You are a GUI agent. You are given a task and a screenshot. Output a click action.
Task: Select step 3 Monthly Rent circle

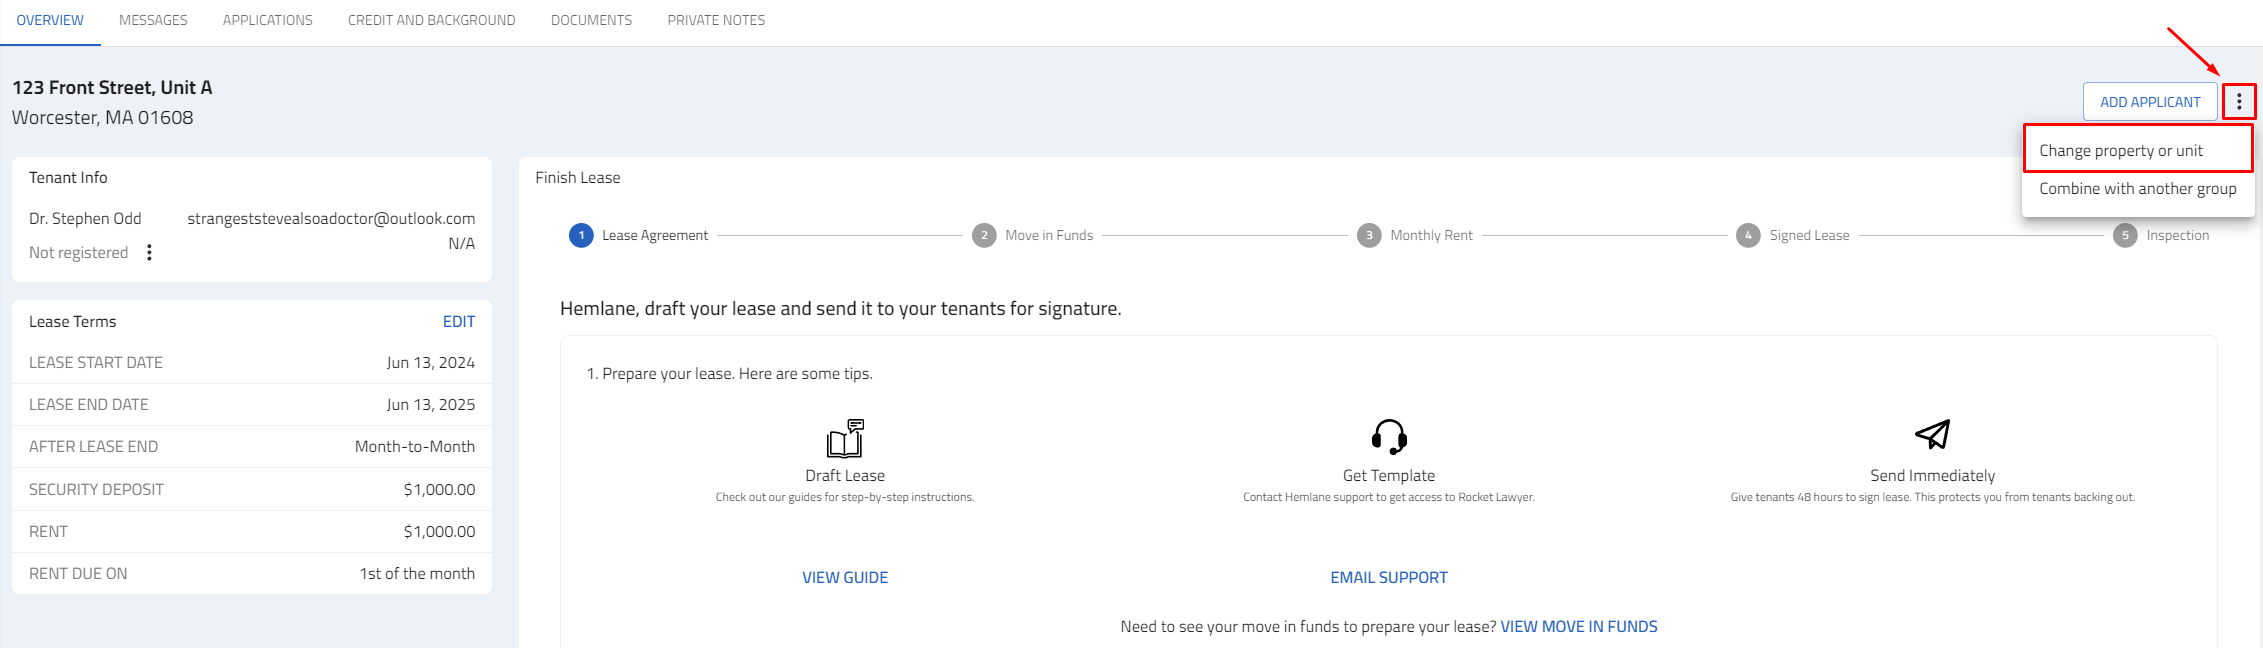pos(1369,235)
